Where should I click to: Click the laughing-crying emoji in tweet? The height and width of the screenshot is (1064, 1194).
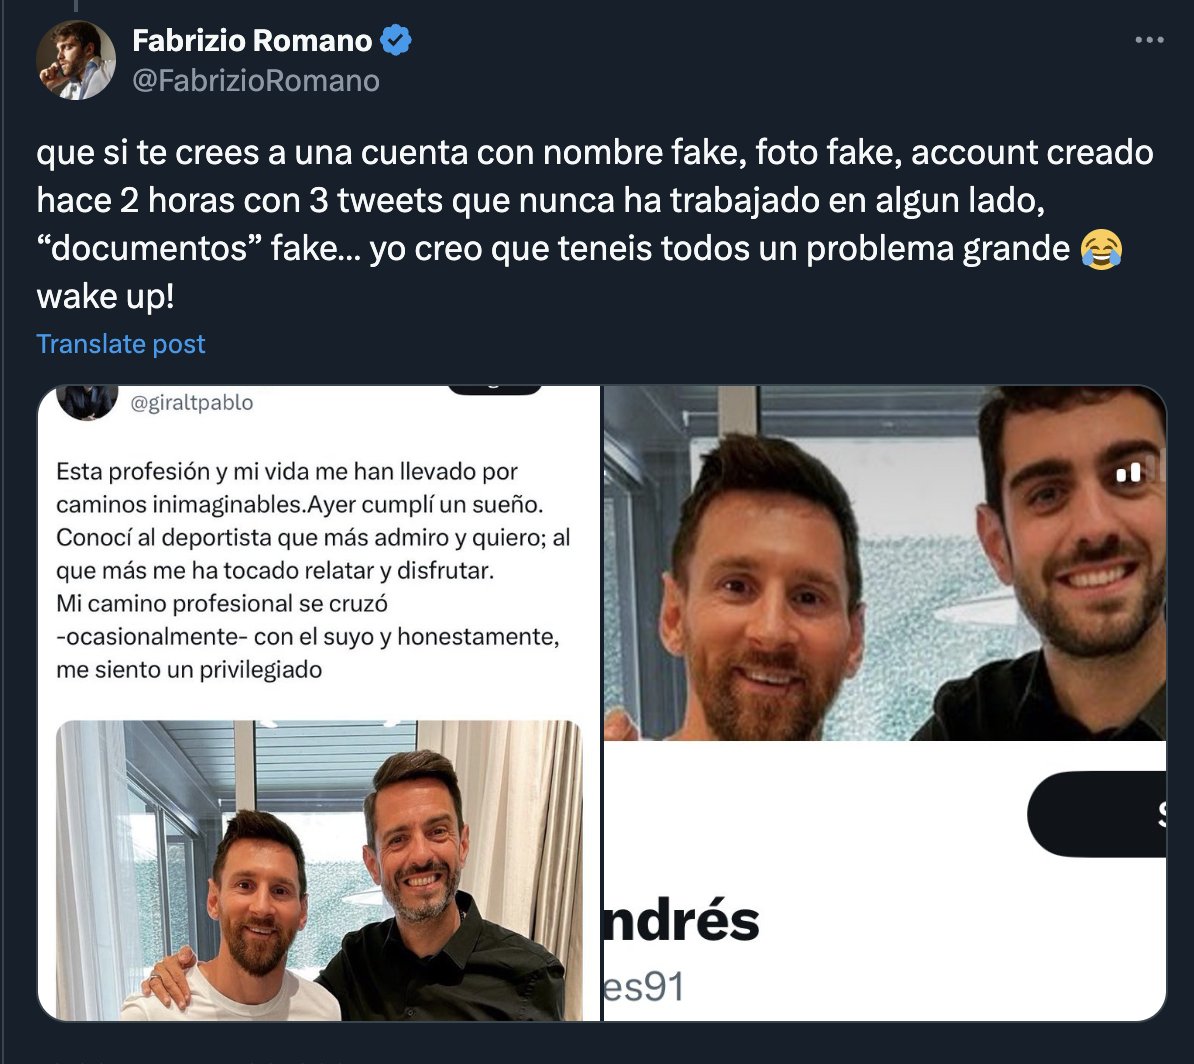pos(1101,249)
